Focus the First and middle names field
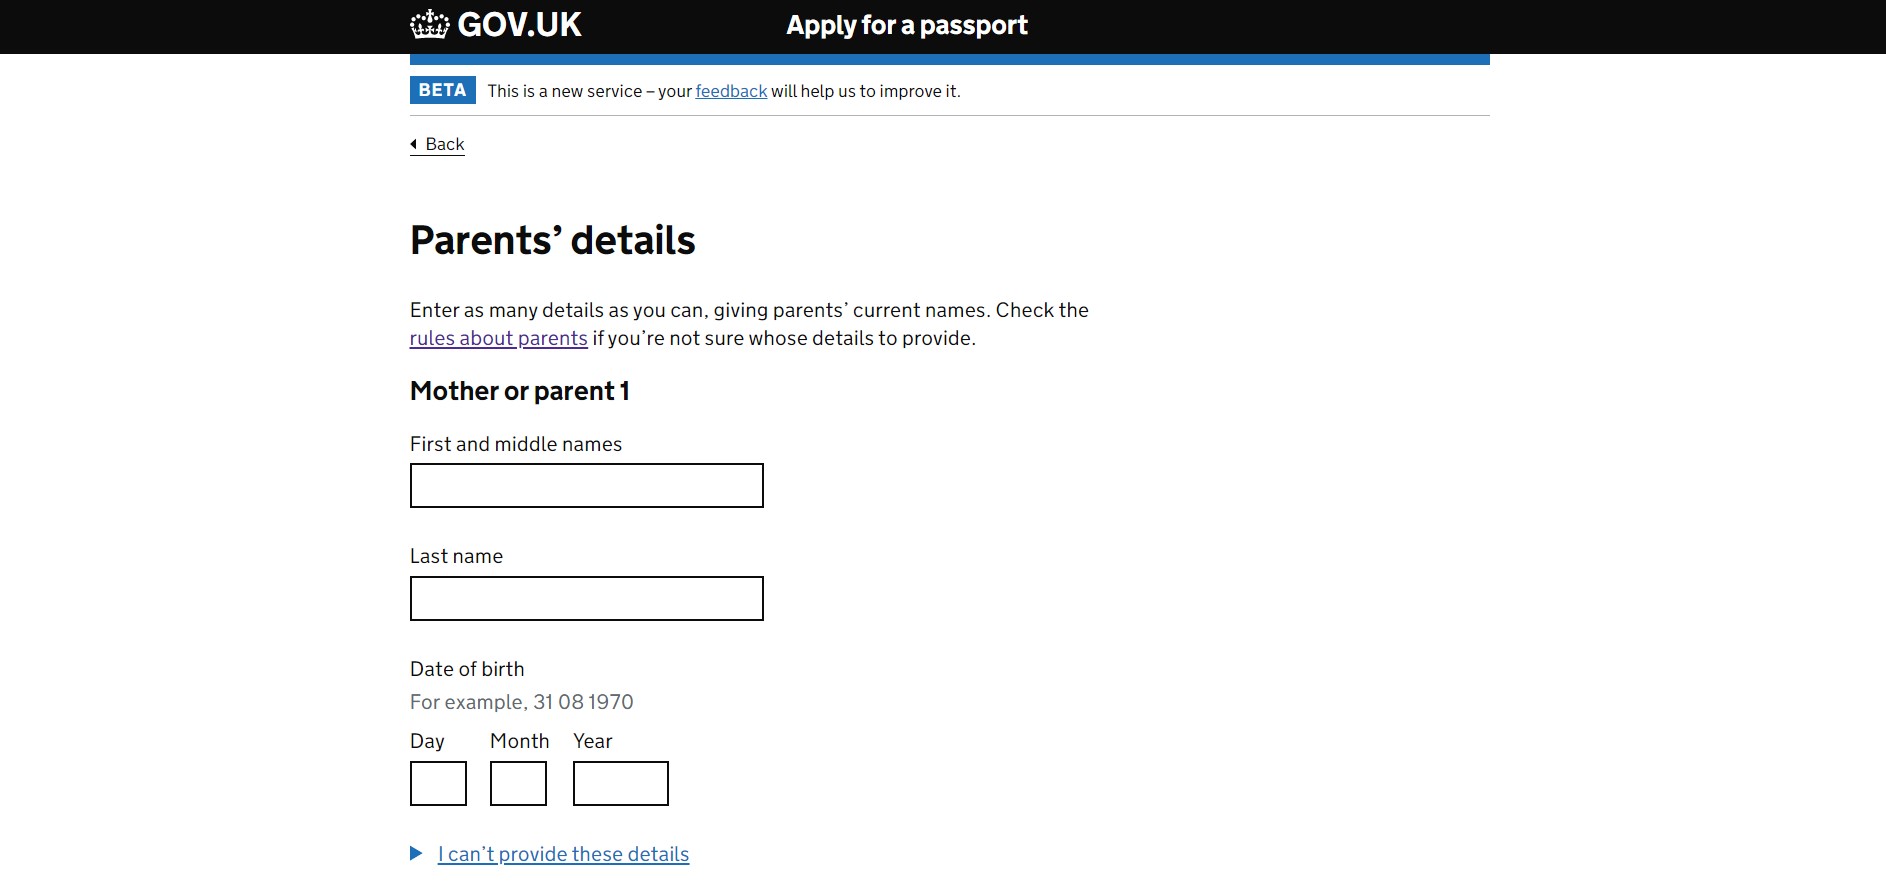This screenshot has width=1886, height=888. coord(586,485)
